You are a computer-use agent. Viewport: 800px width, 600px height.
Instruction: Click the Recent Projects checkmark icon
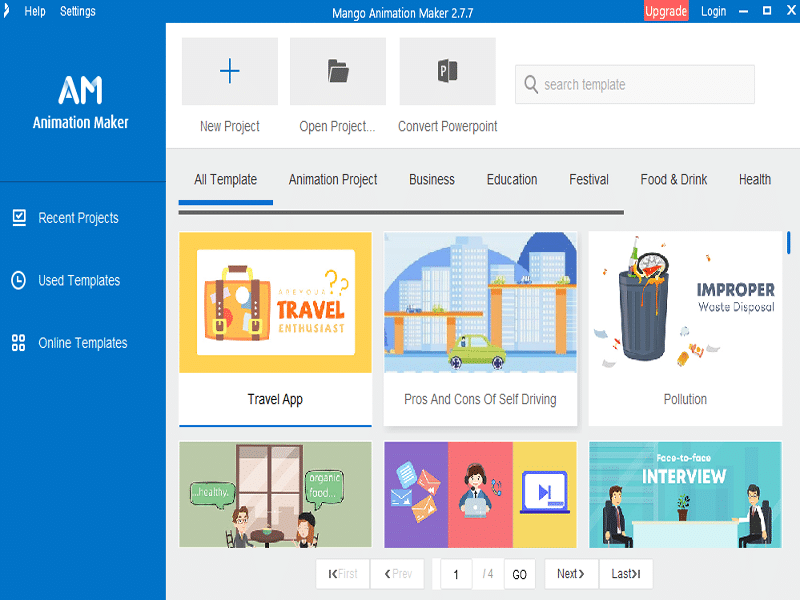pos(19,218)
